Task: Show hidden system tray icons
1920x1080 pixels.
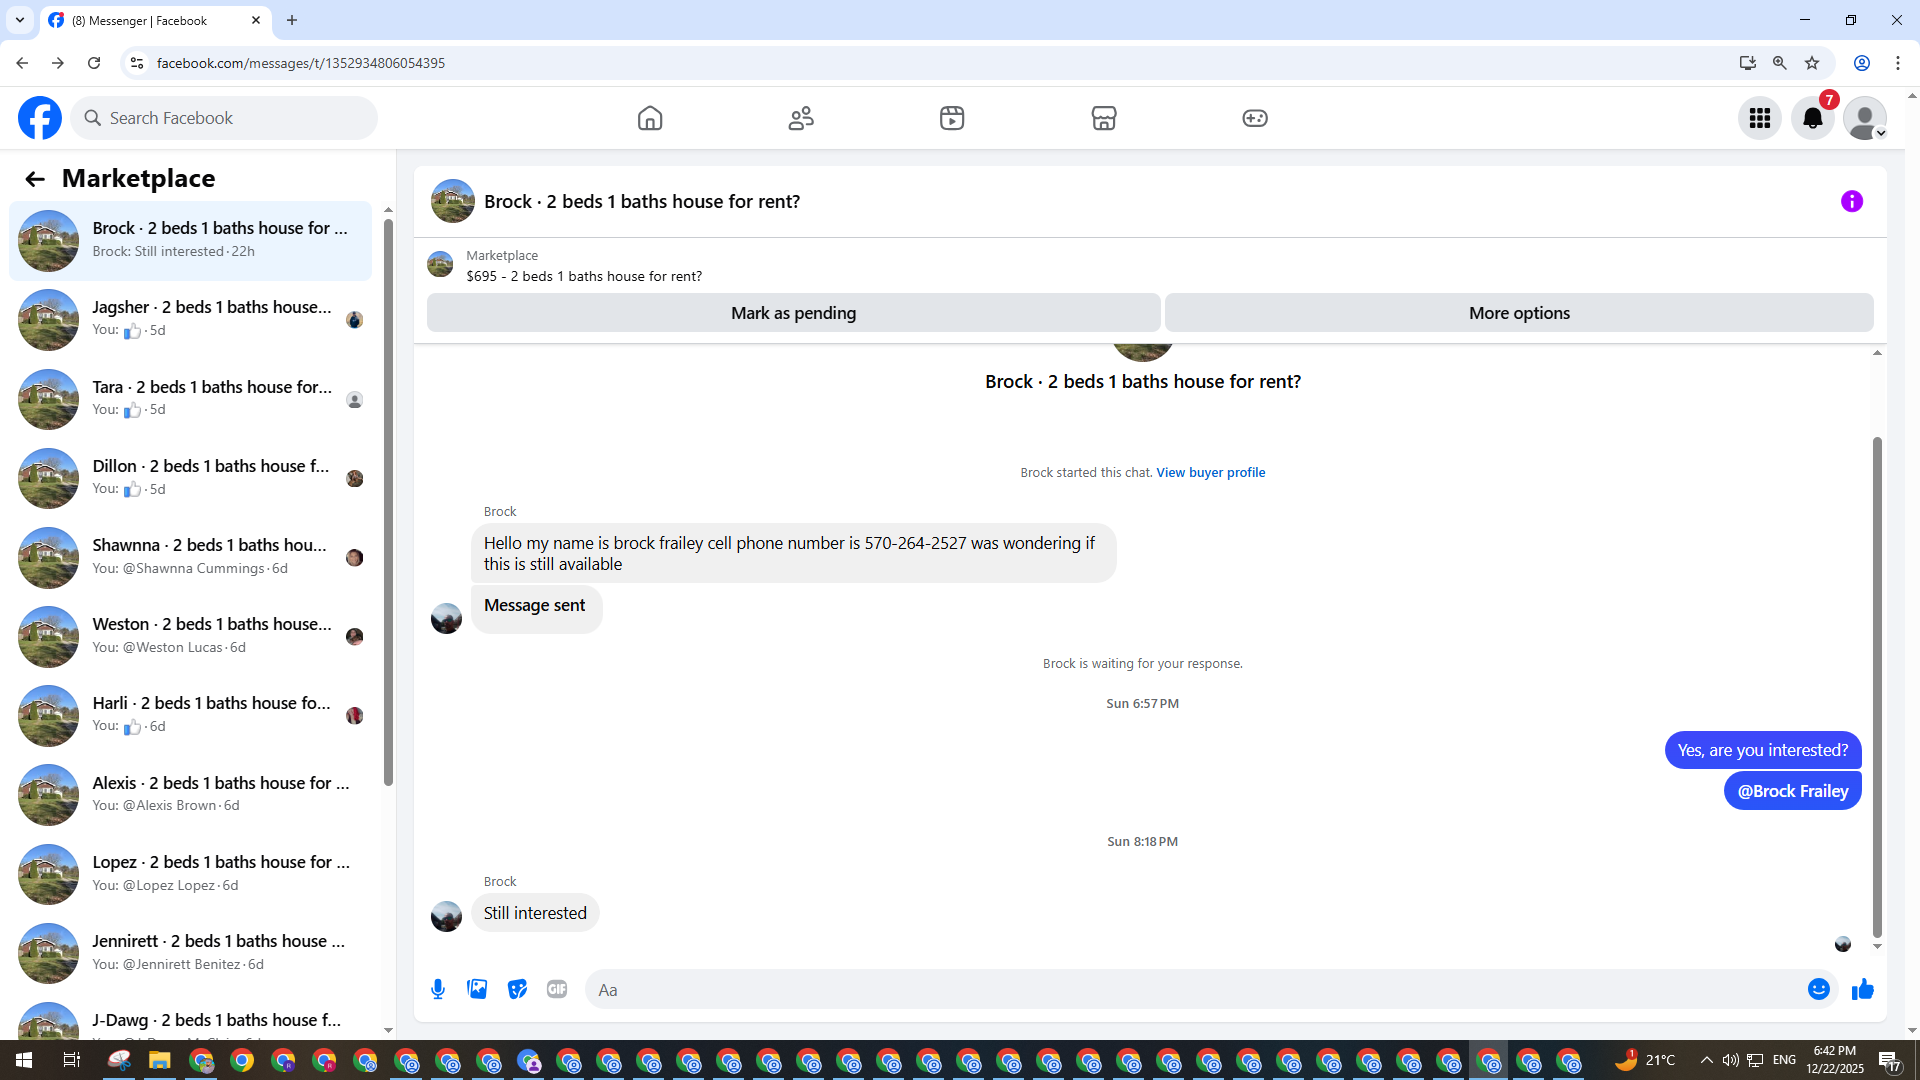Action: [1706, 1060]
